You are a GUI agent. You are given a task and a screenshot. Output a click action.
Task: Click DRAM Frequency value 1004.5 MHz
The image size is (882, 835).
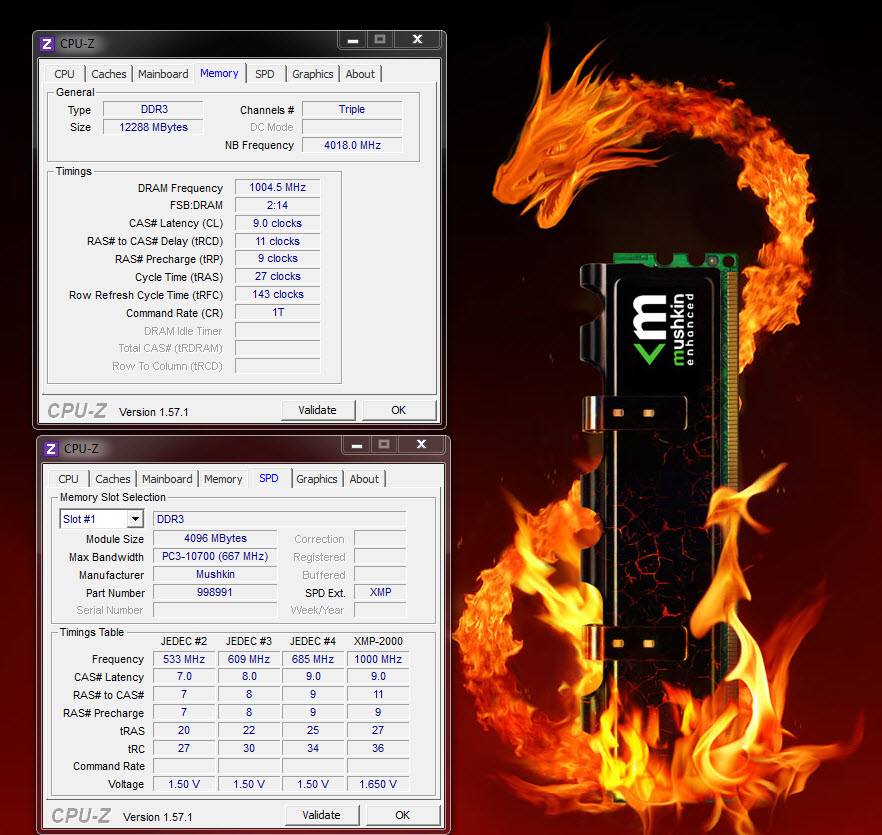click(277, 187)
